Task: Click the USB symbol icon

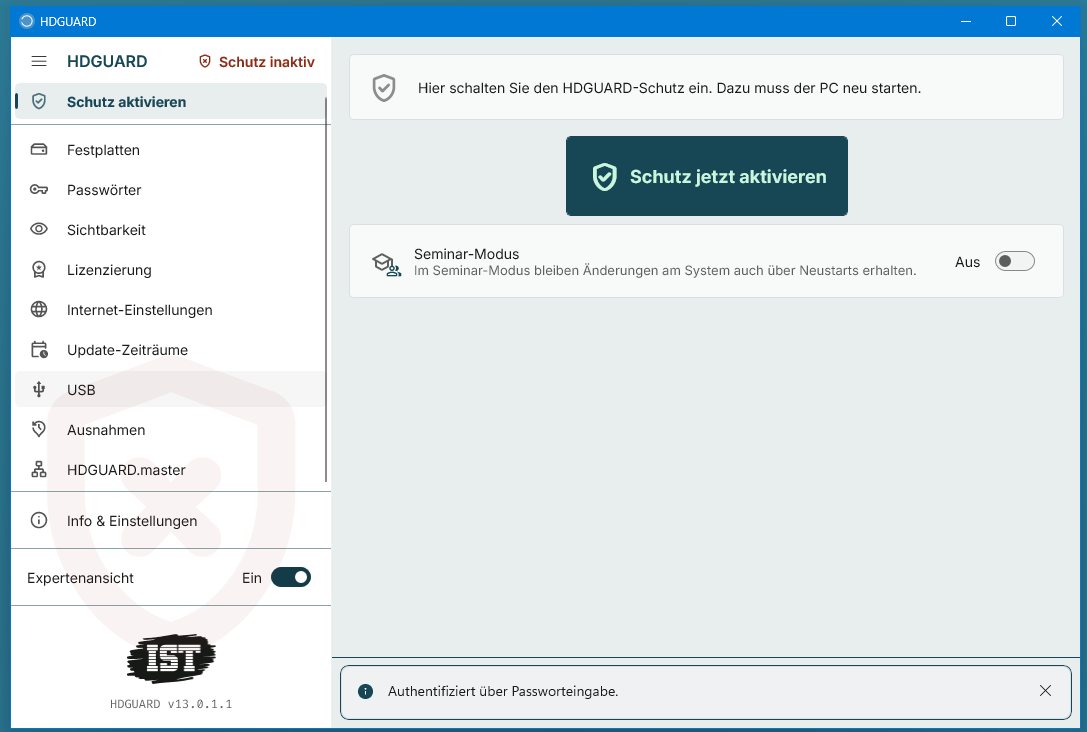Action: (x=39, y=390)
